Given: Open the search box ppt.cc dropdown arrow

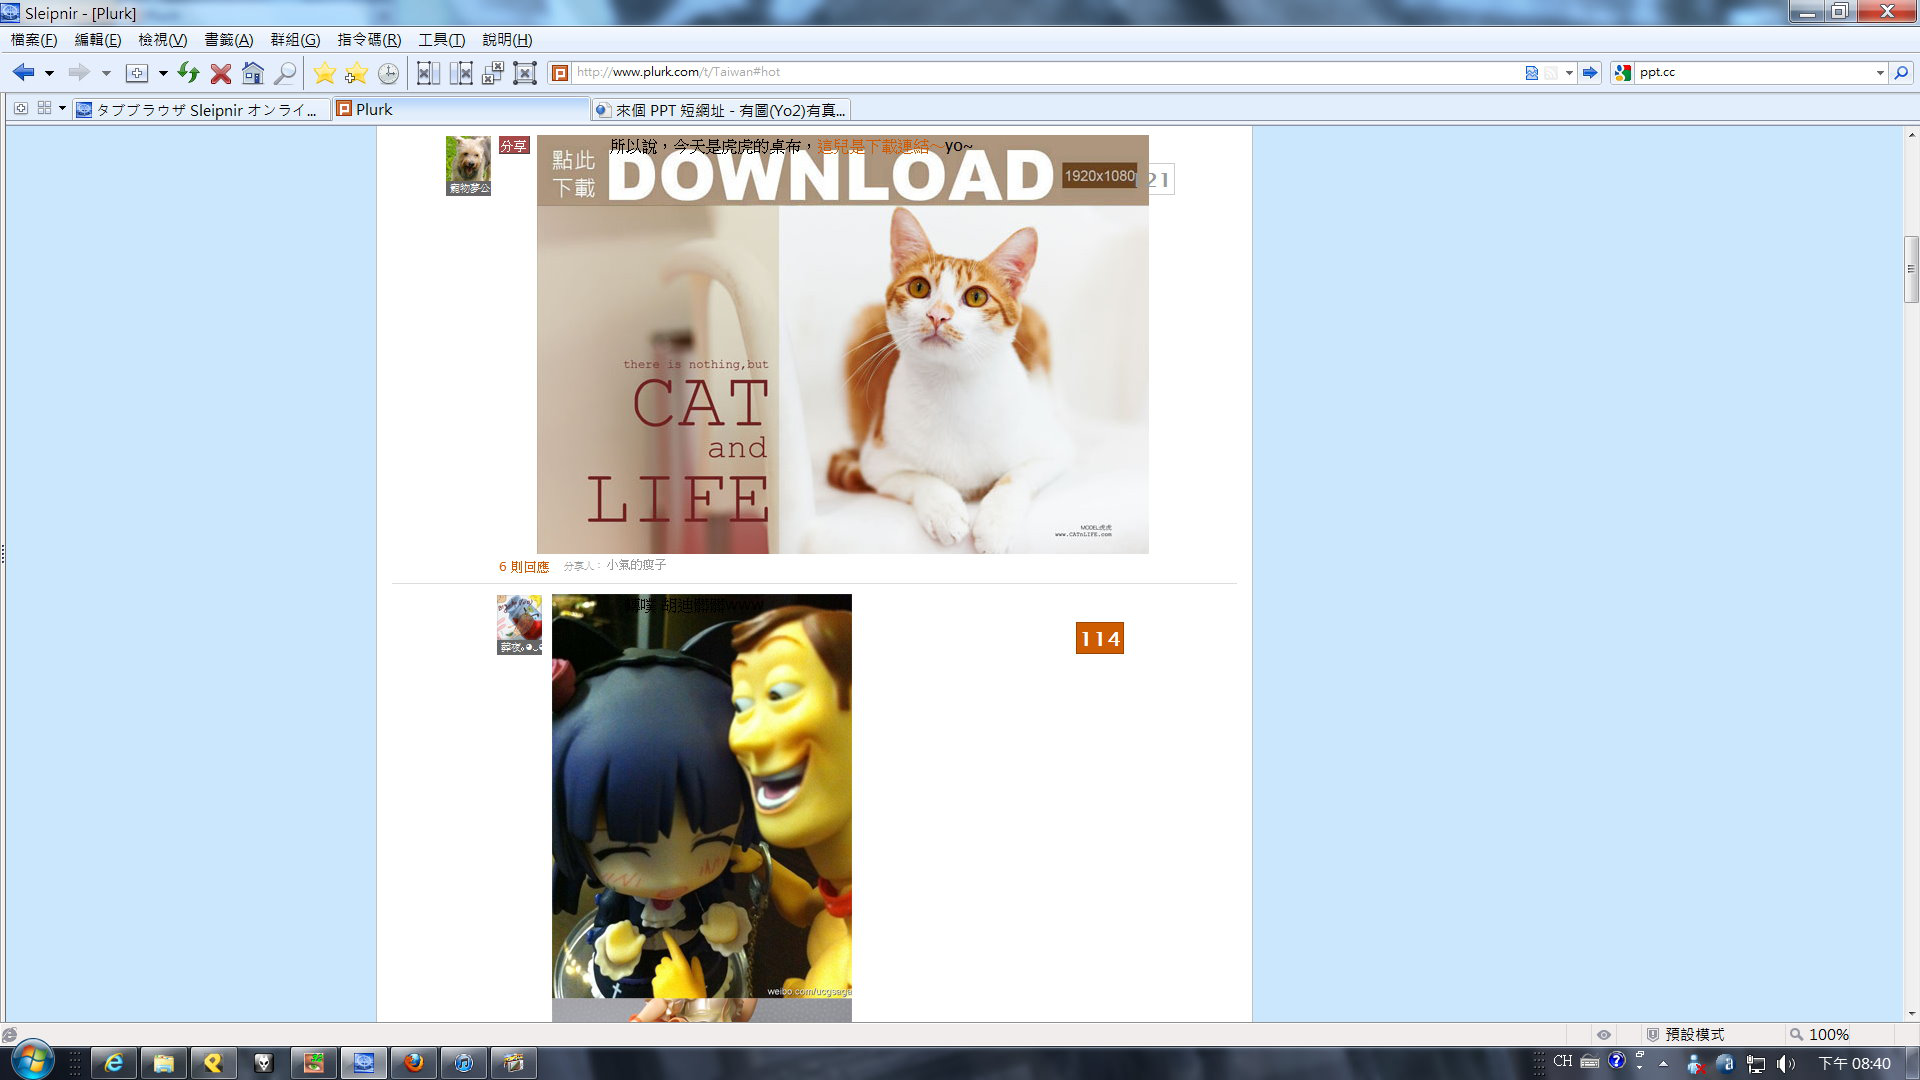Looking at the screenshot, I should point(1879,72).
